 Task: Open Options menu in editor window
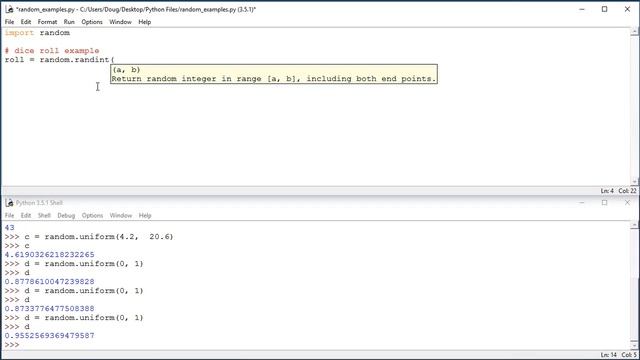coord(92,22)
